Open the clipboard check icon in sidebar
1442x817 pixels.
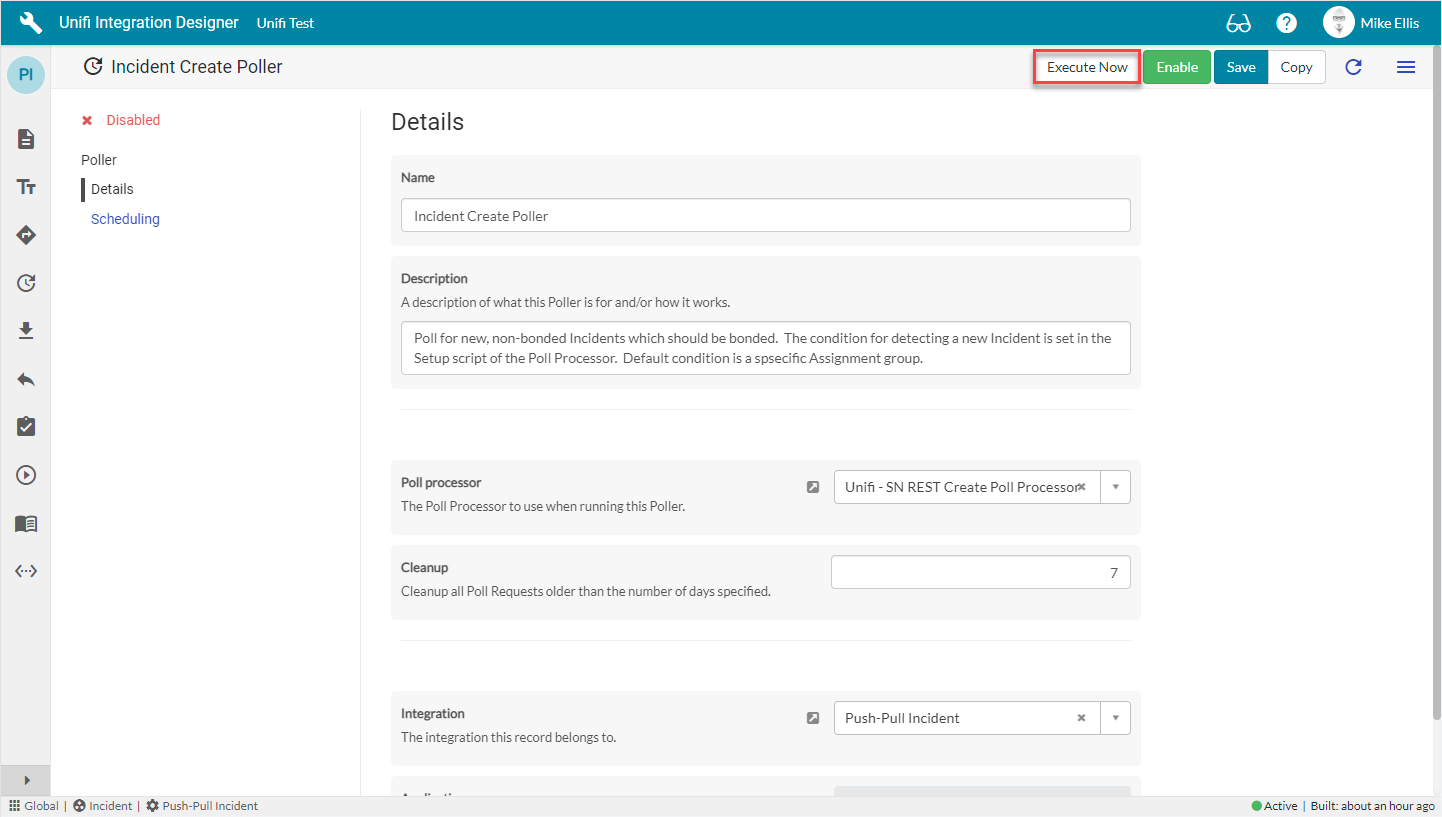(26, 427)
